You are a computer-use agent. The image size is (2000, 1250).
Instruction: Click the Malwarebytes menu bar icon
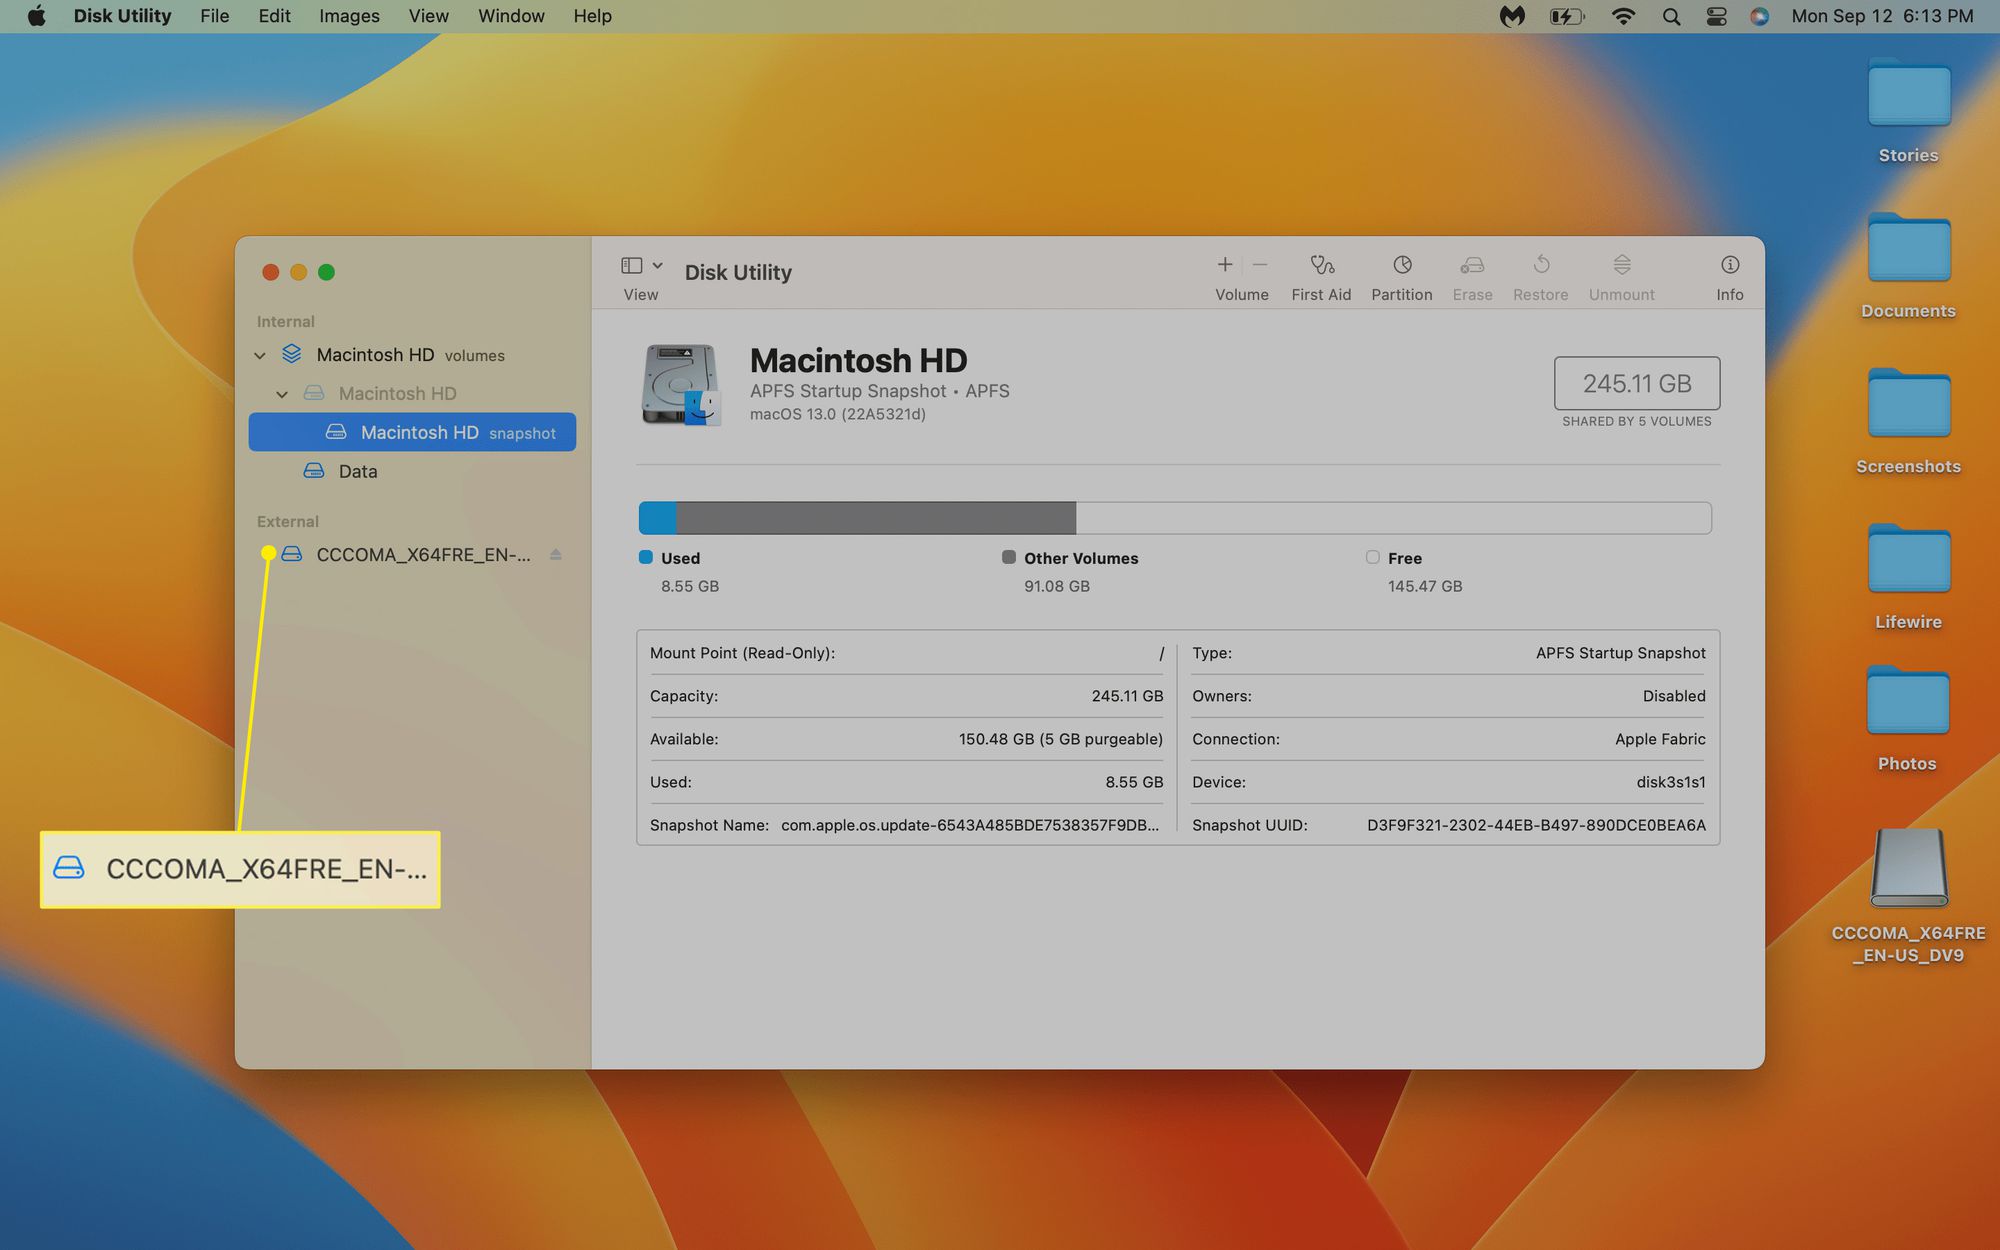[1512, 16]
